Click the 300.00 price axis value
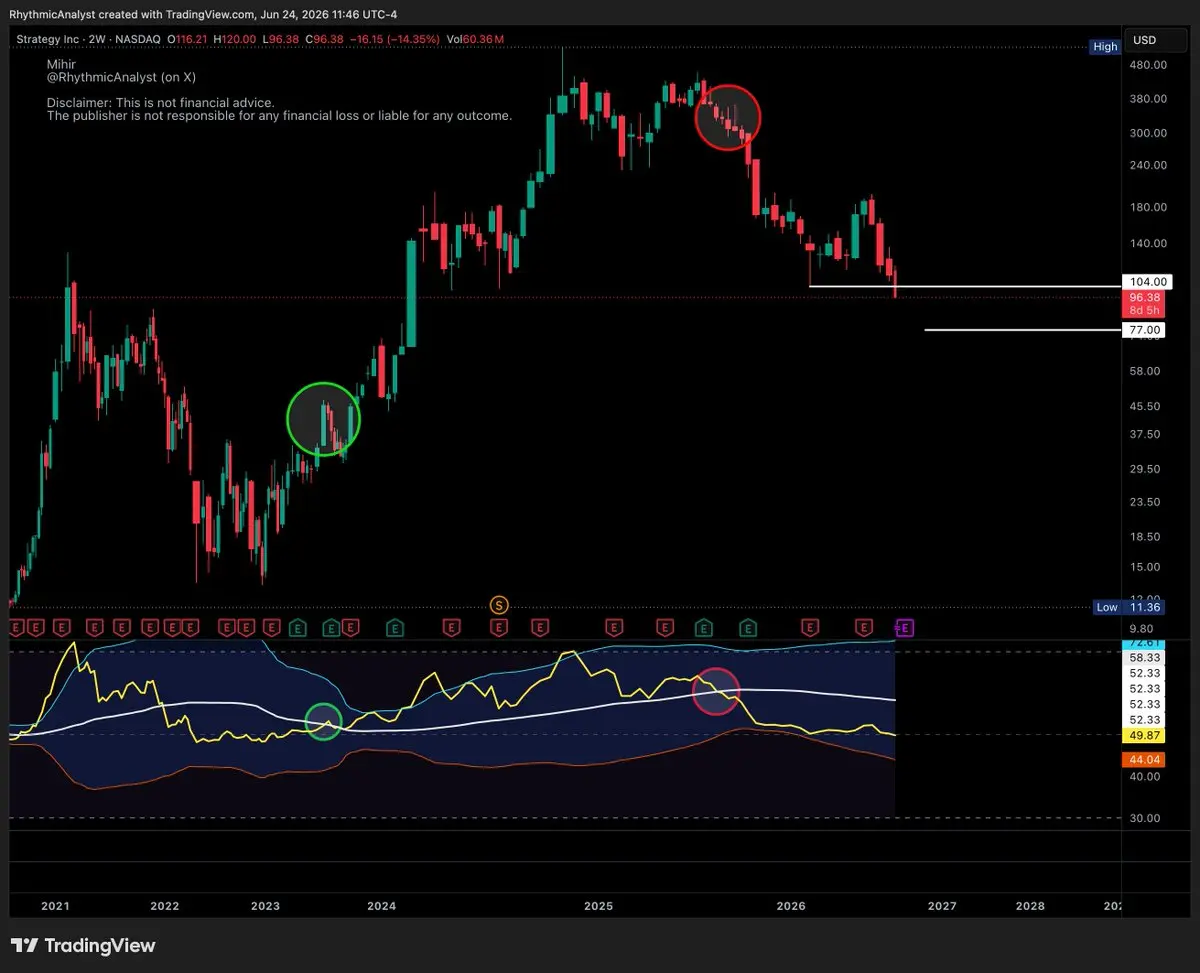 (x=1147, y=133)
